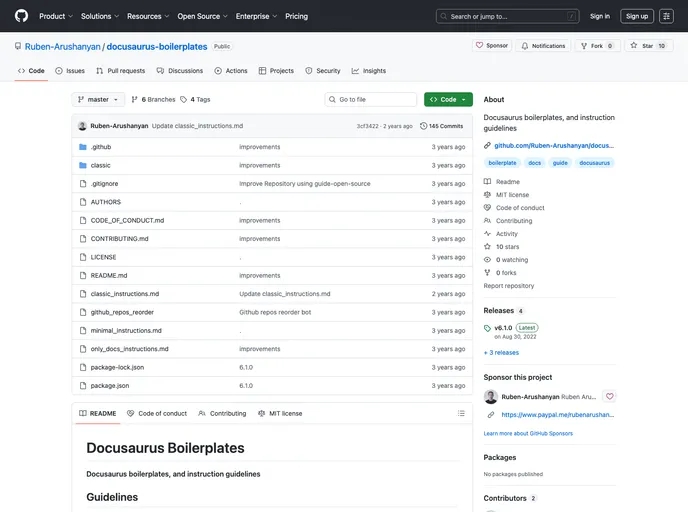Open the classic folder
Image resolution: width=688 pixels, height=512 pixels.
pyautogui.click(x=100, y=165)
